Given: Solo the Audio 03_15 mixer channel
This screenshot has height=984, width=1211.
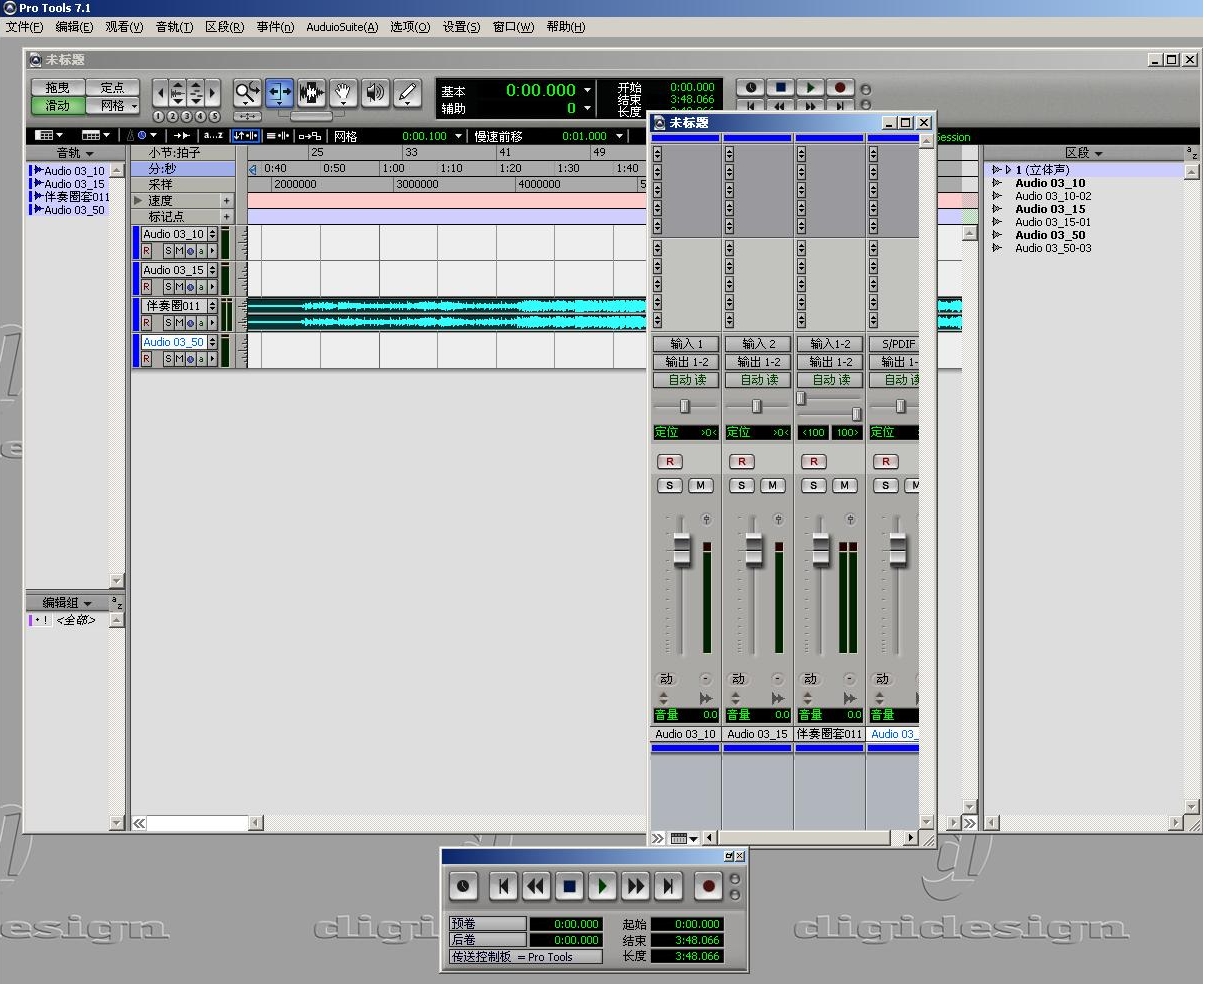Looking at the screenshot, I should point(741,485).
